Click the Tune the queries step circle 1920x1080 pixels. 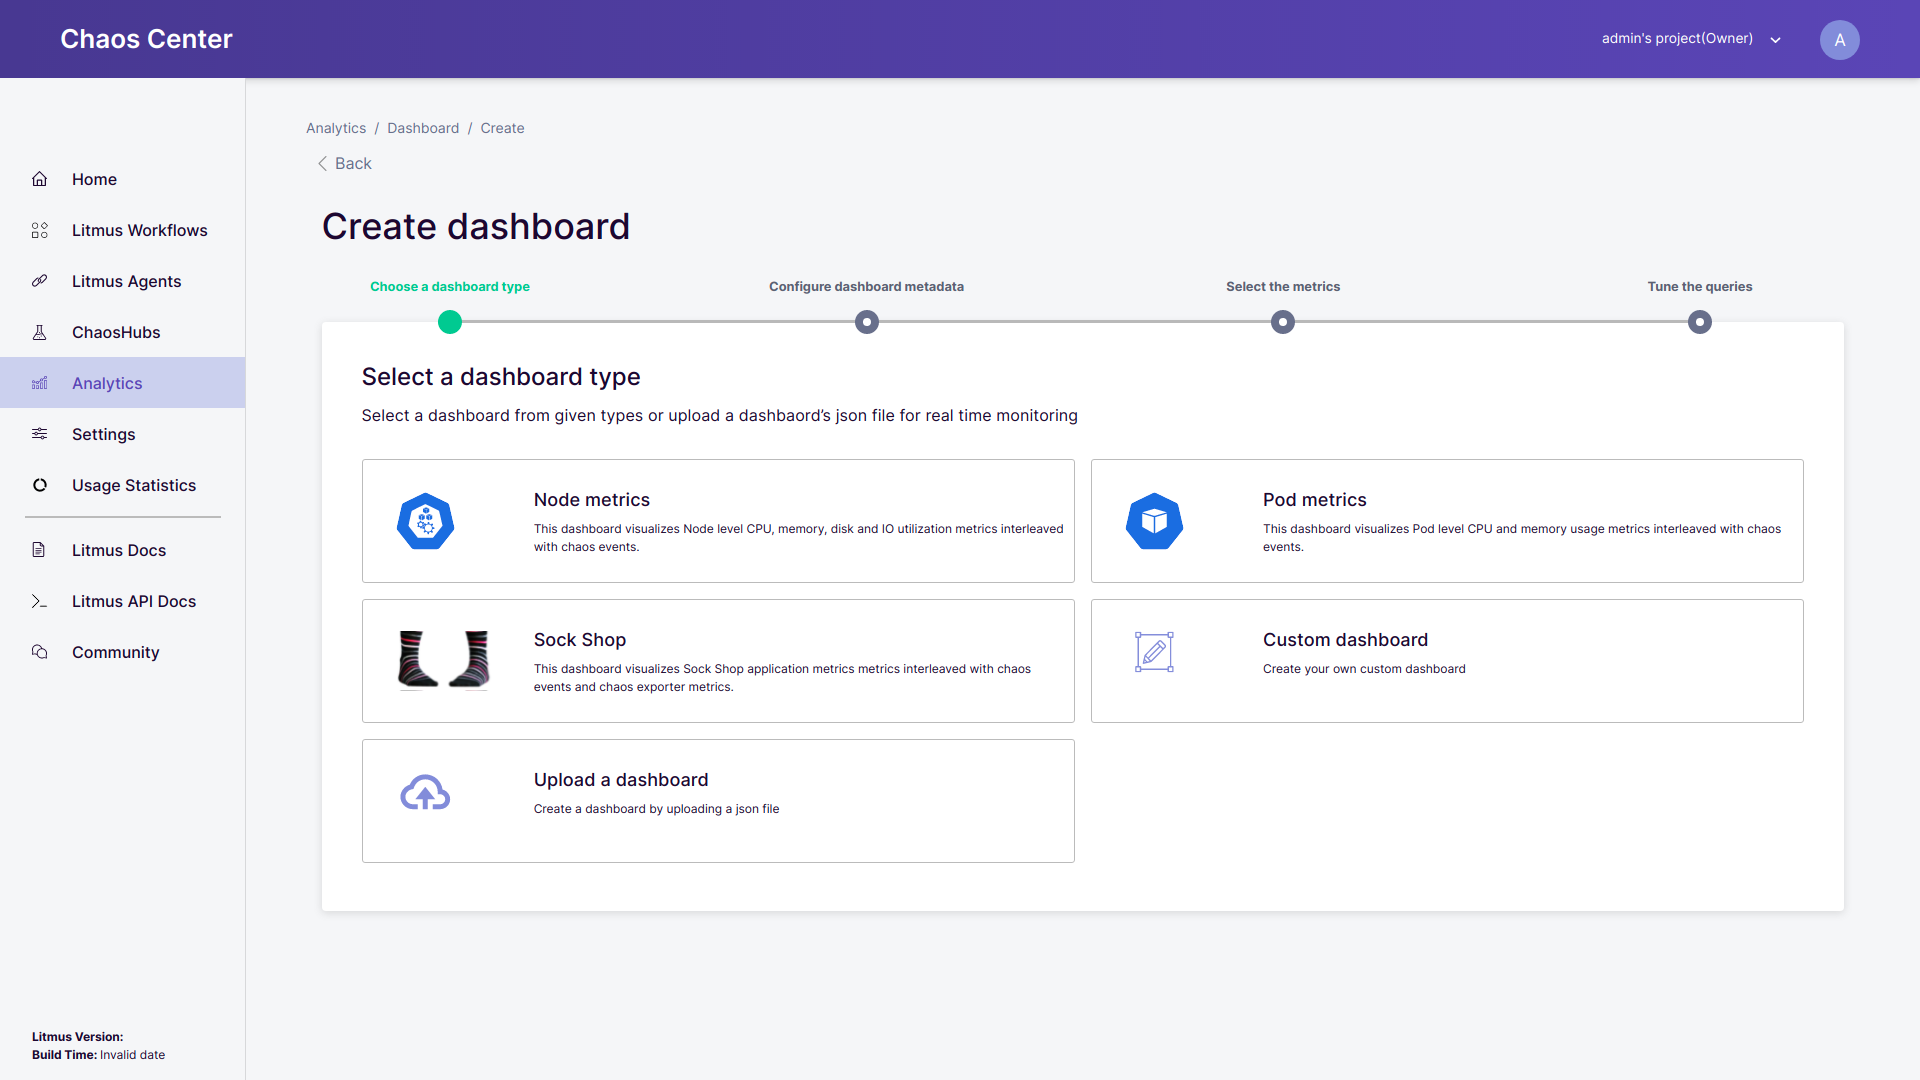click(x=1700, y=322)
